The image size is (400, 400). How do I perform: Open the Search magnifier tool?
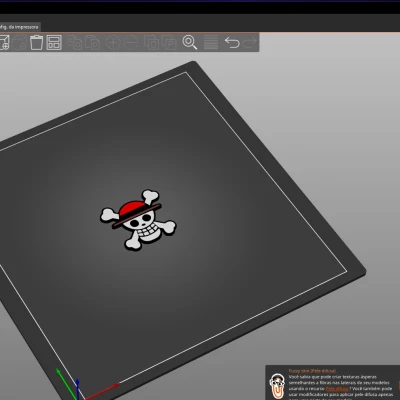pos(190,42)
